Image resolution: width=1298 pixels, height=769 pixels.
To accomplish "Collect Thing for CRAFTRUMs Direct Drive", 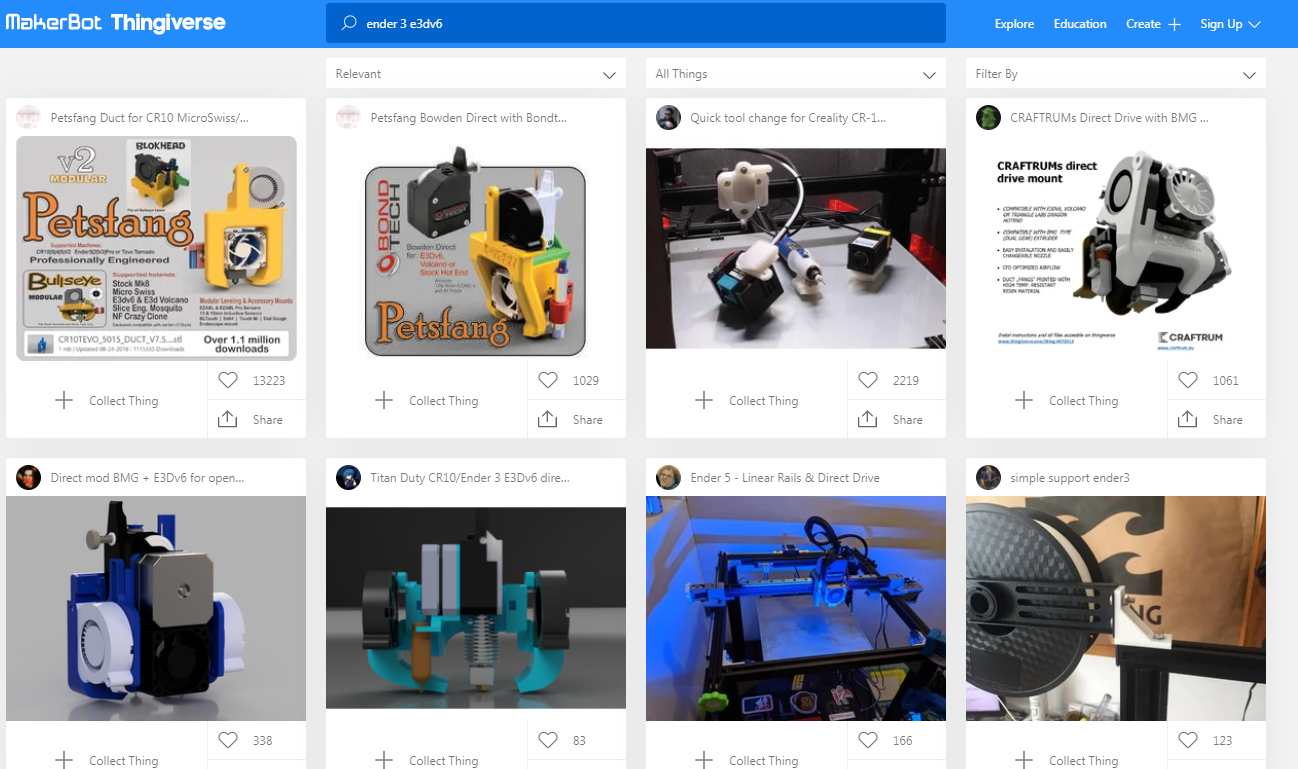I will [x=1066, y=400].
